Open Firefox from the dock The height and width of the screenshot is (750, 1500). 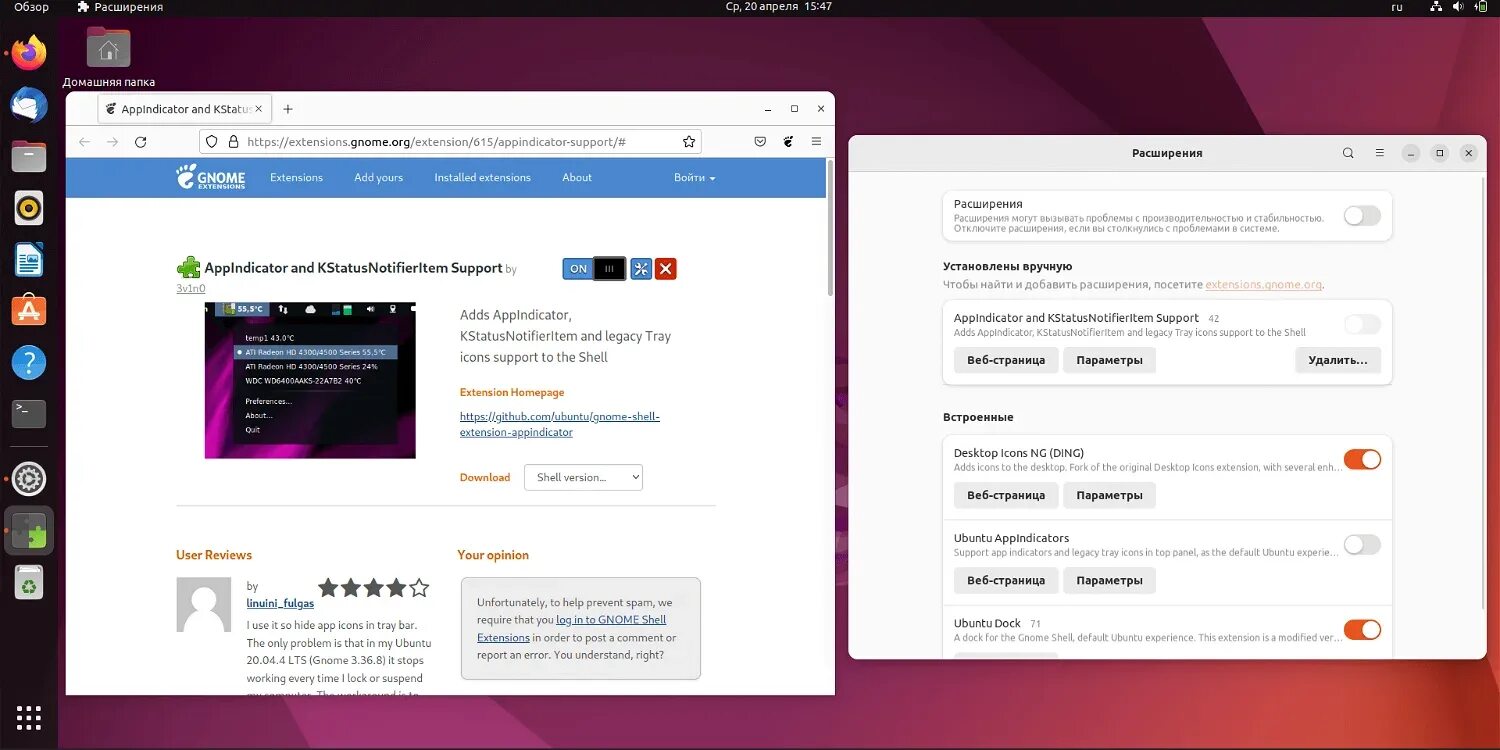click(29, 52)
